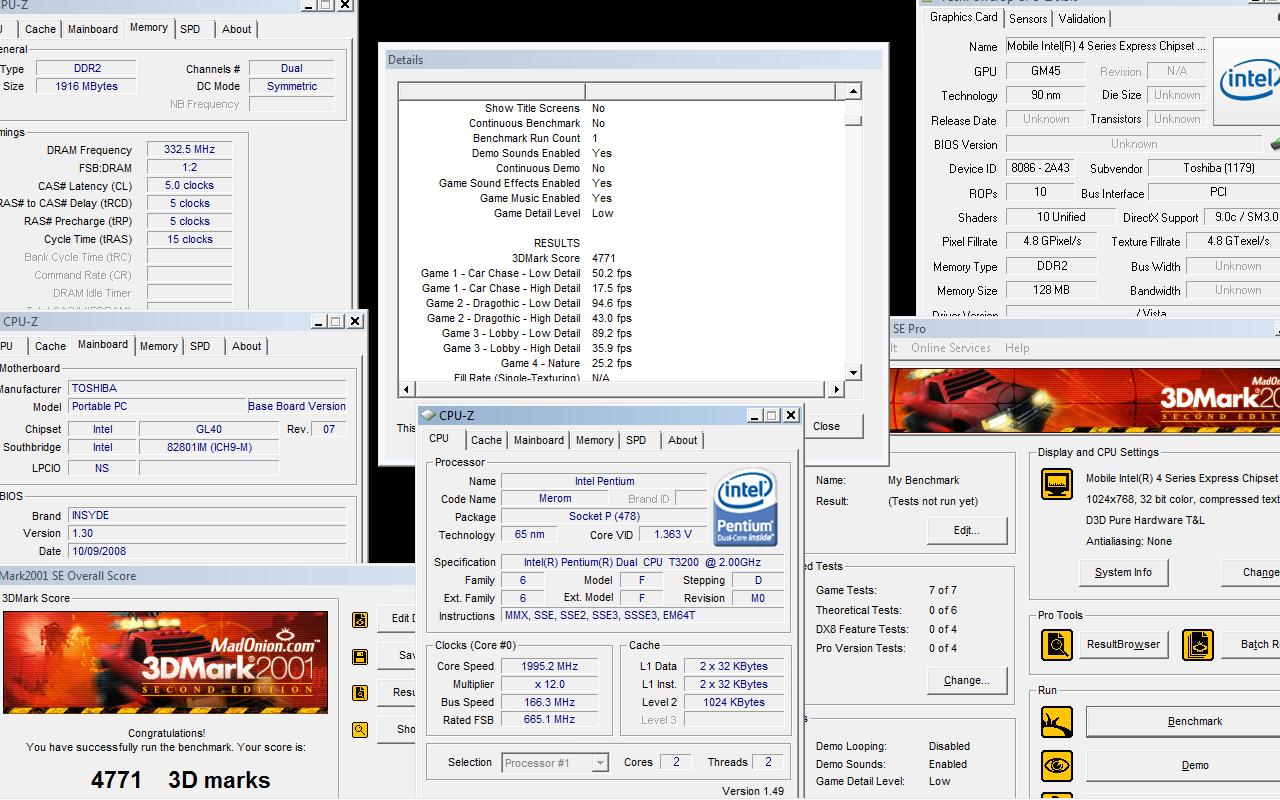Click the Intel Pentium Dual-Core logo in CPU-Z
This screenshot has height=800, width=1280.
[746, 509]
